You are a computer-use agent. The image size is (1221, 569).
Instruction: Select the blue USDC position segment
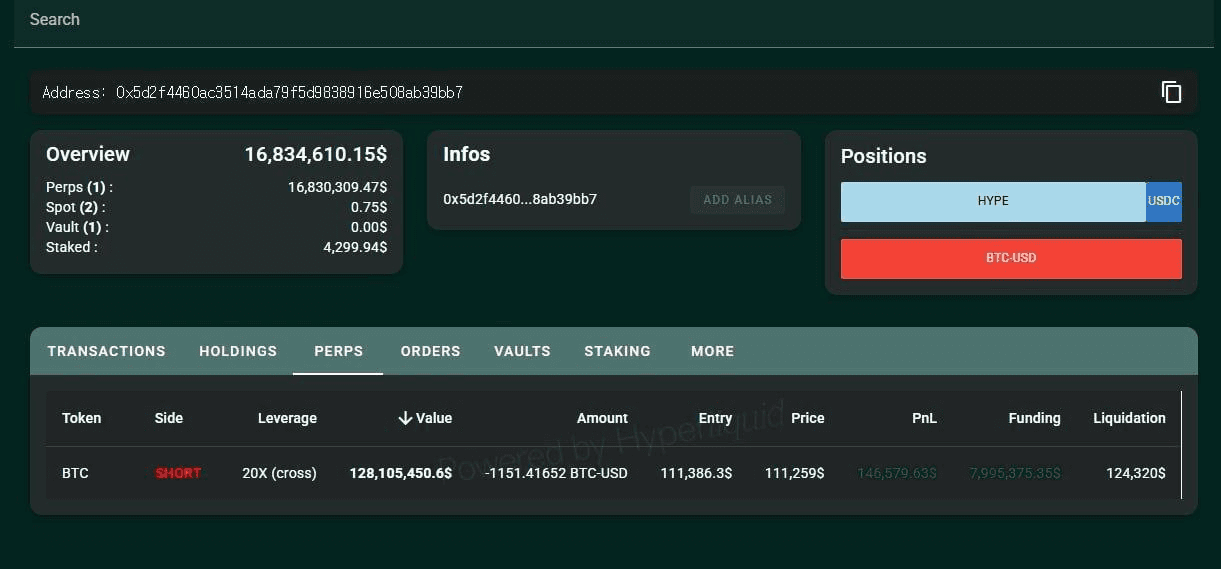click(x=1164, y=201)
